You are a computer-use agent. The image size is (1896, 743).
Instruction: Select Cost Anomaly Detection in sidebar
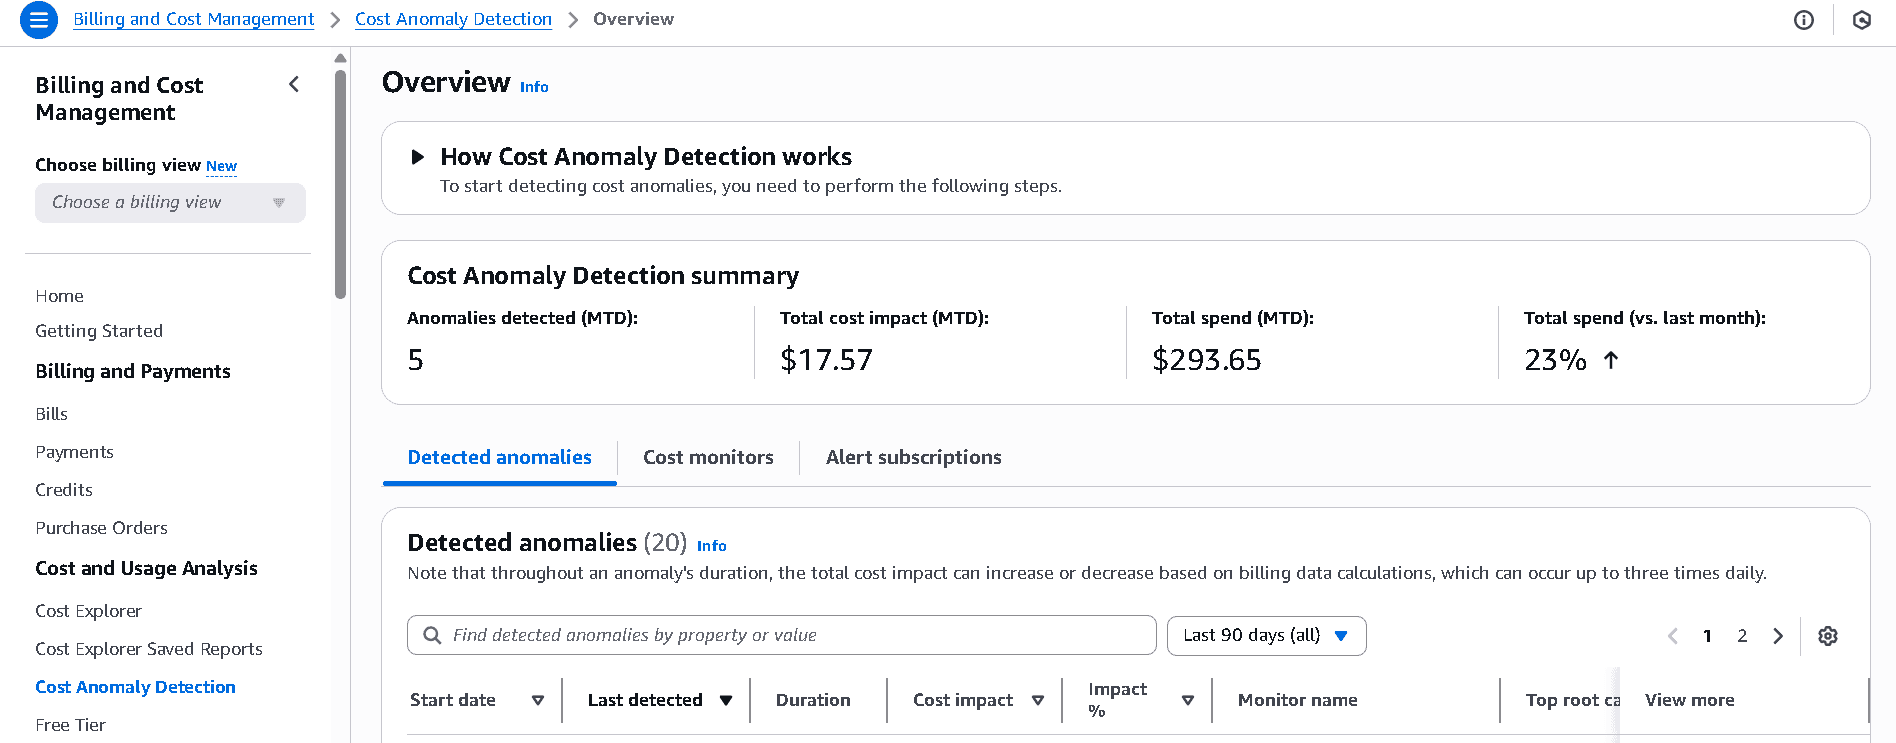tap(135, 687)
